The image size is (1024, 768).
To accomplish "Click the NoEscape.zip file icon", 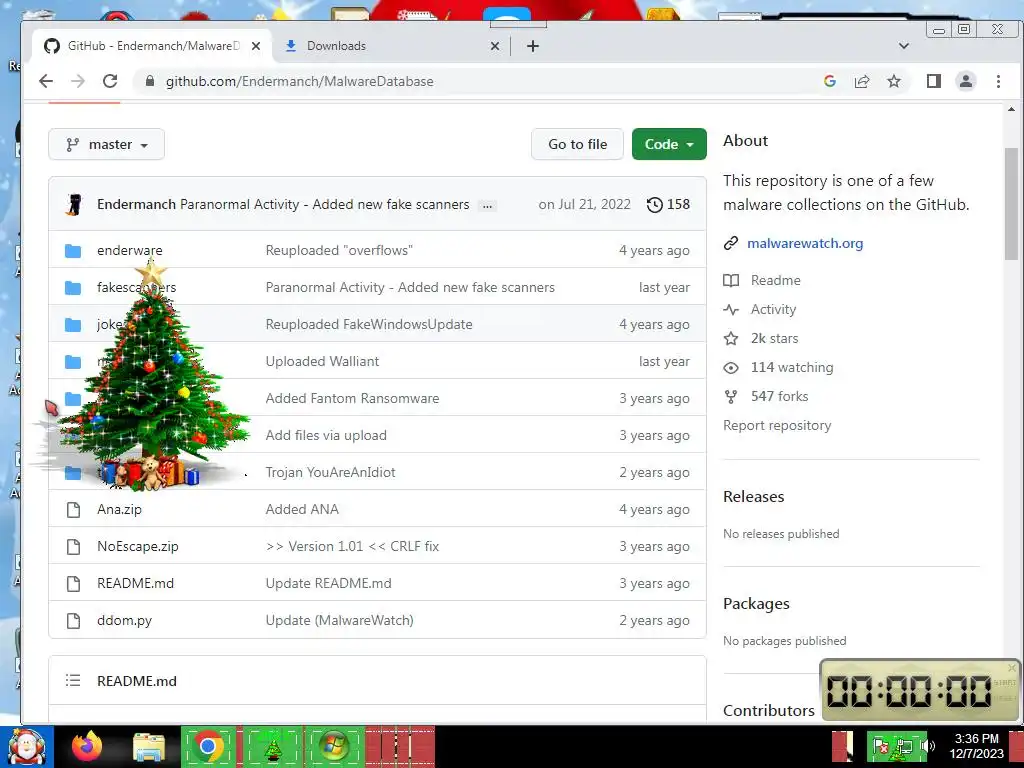I will [74, 547].
